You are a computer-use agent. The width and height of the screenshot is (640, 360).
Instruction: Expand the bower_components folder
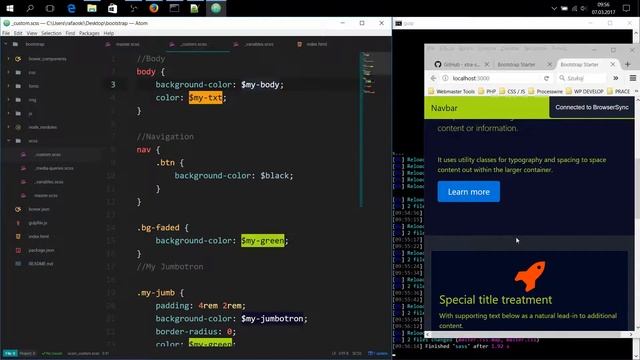(x=9, y=59)
